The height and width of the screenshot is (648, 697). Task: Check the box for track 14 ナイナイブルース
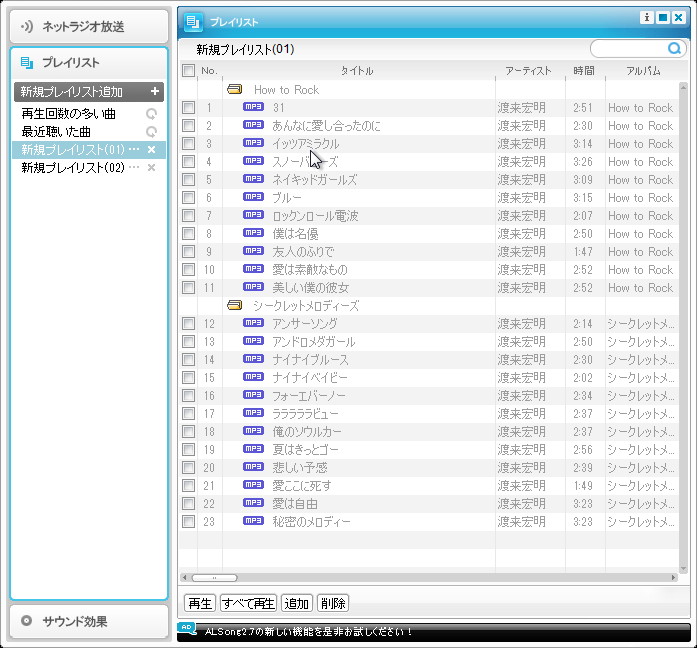[188, 360]
